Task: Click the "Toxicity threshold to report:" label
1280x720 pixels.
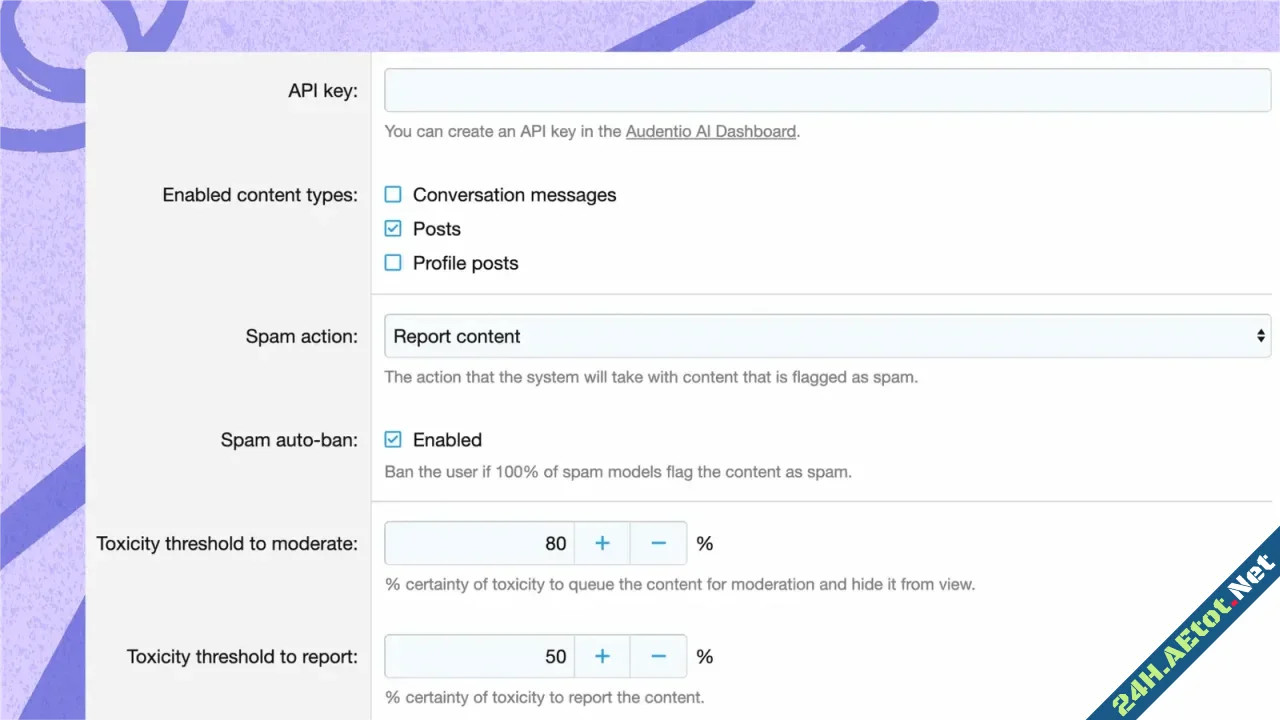Action: [242, 656]
